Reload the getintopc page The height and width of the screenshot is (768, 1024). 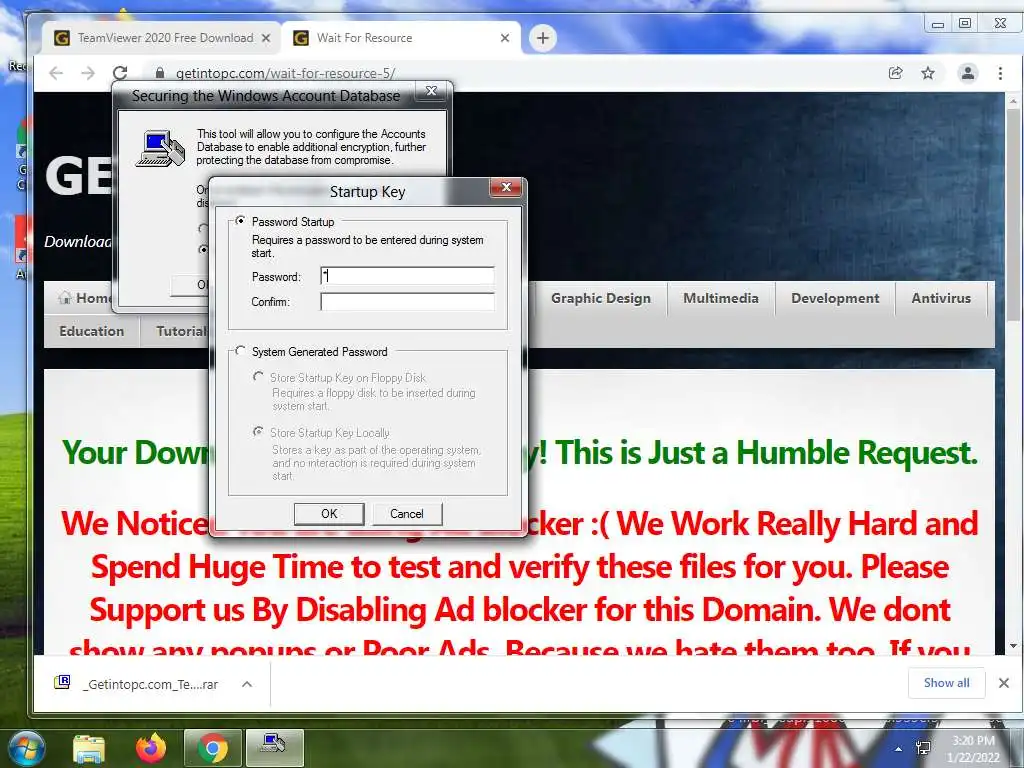pyautogui.click(x=120, y=73)
